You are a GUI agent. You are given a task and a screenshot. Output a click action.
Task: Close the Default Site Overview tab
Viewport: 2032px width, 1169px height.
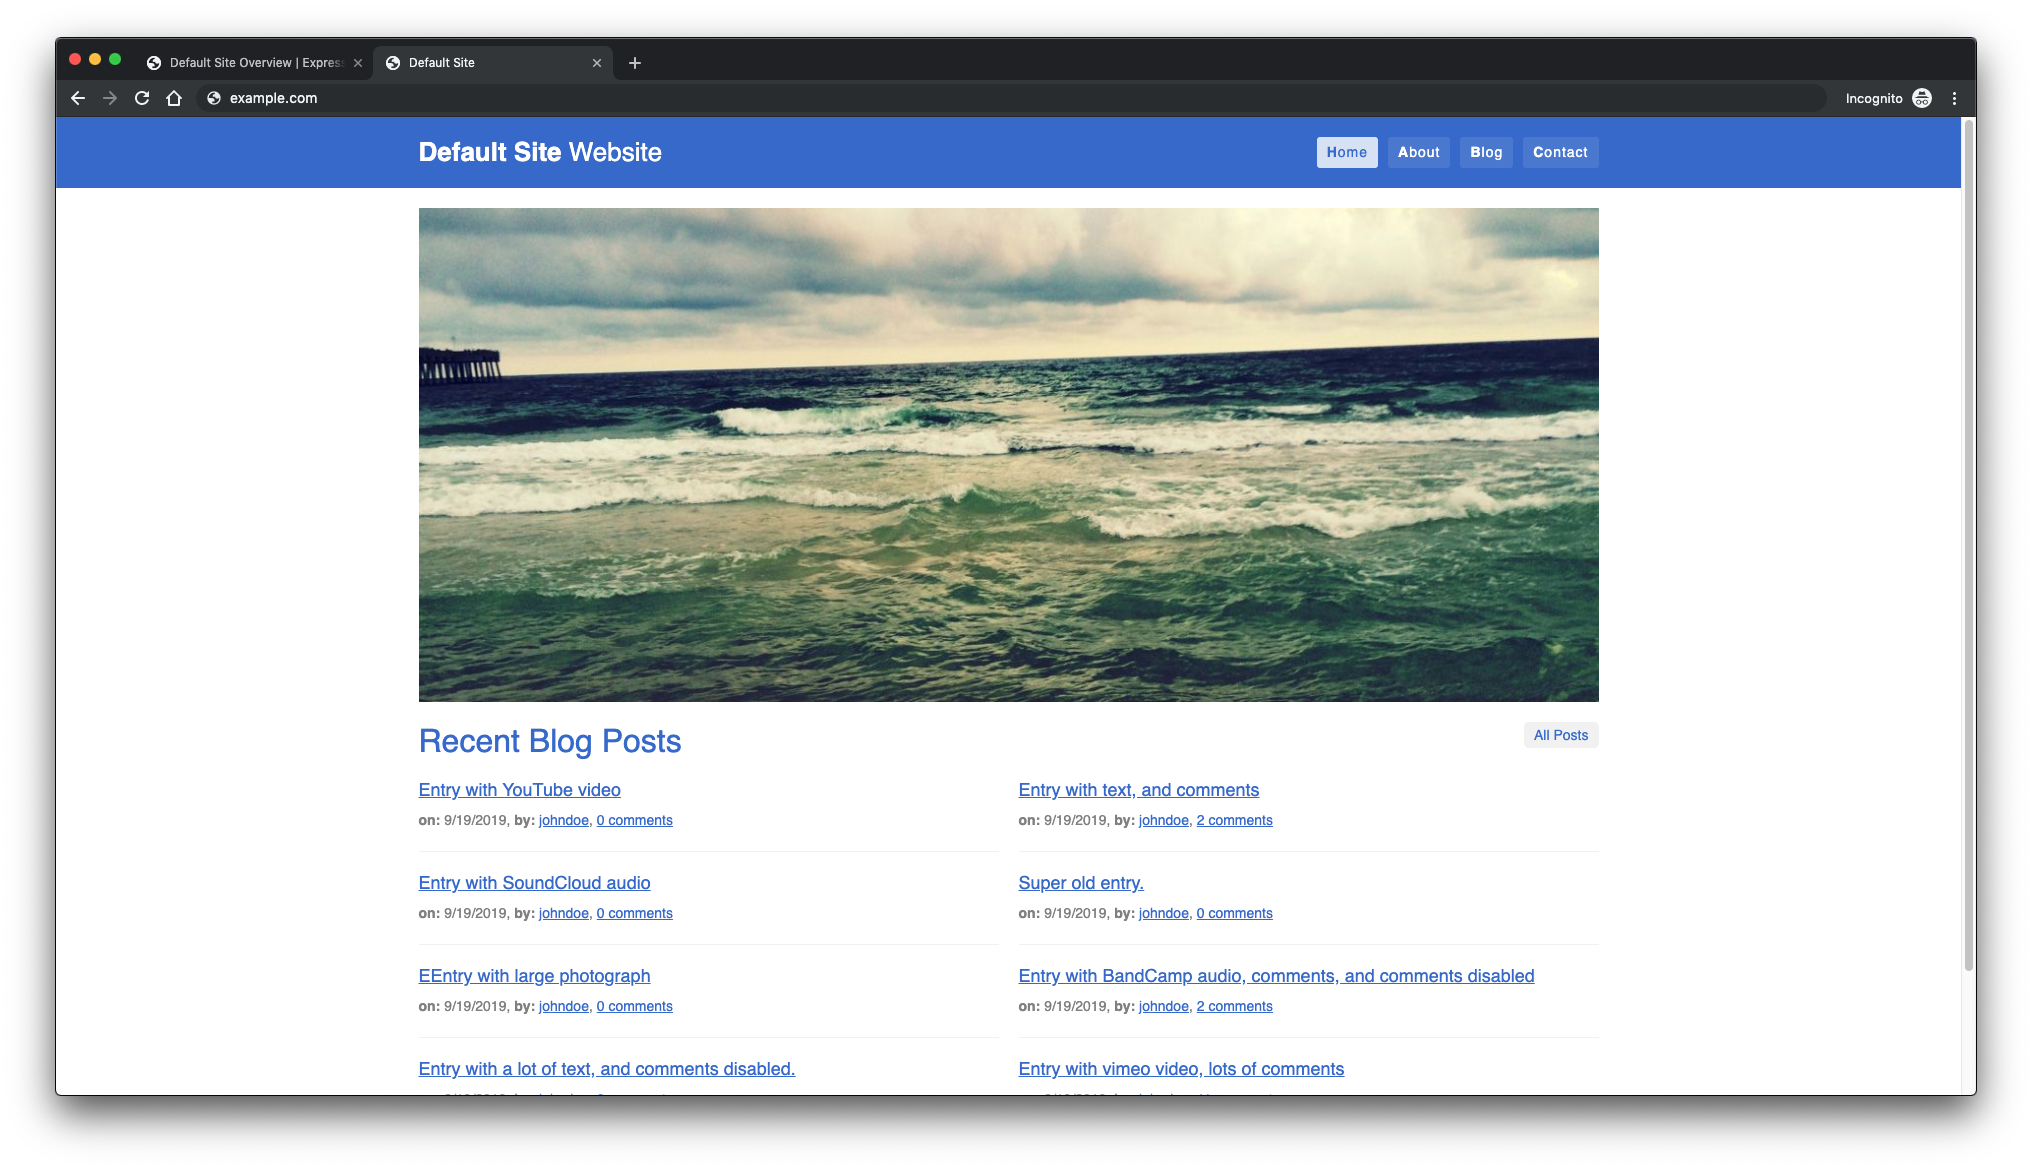coord(358,63)
